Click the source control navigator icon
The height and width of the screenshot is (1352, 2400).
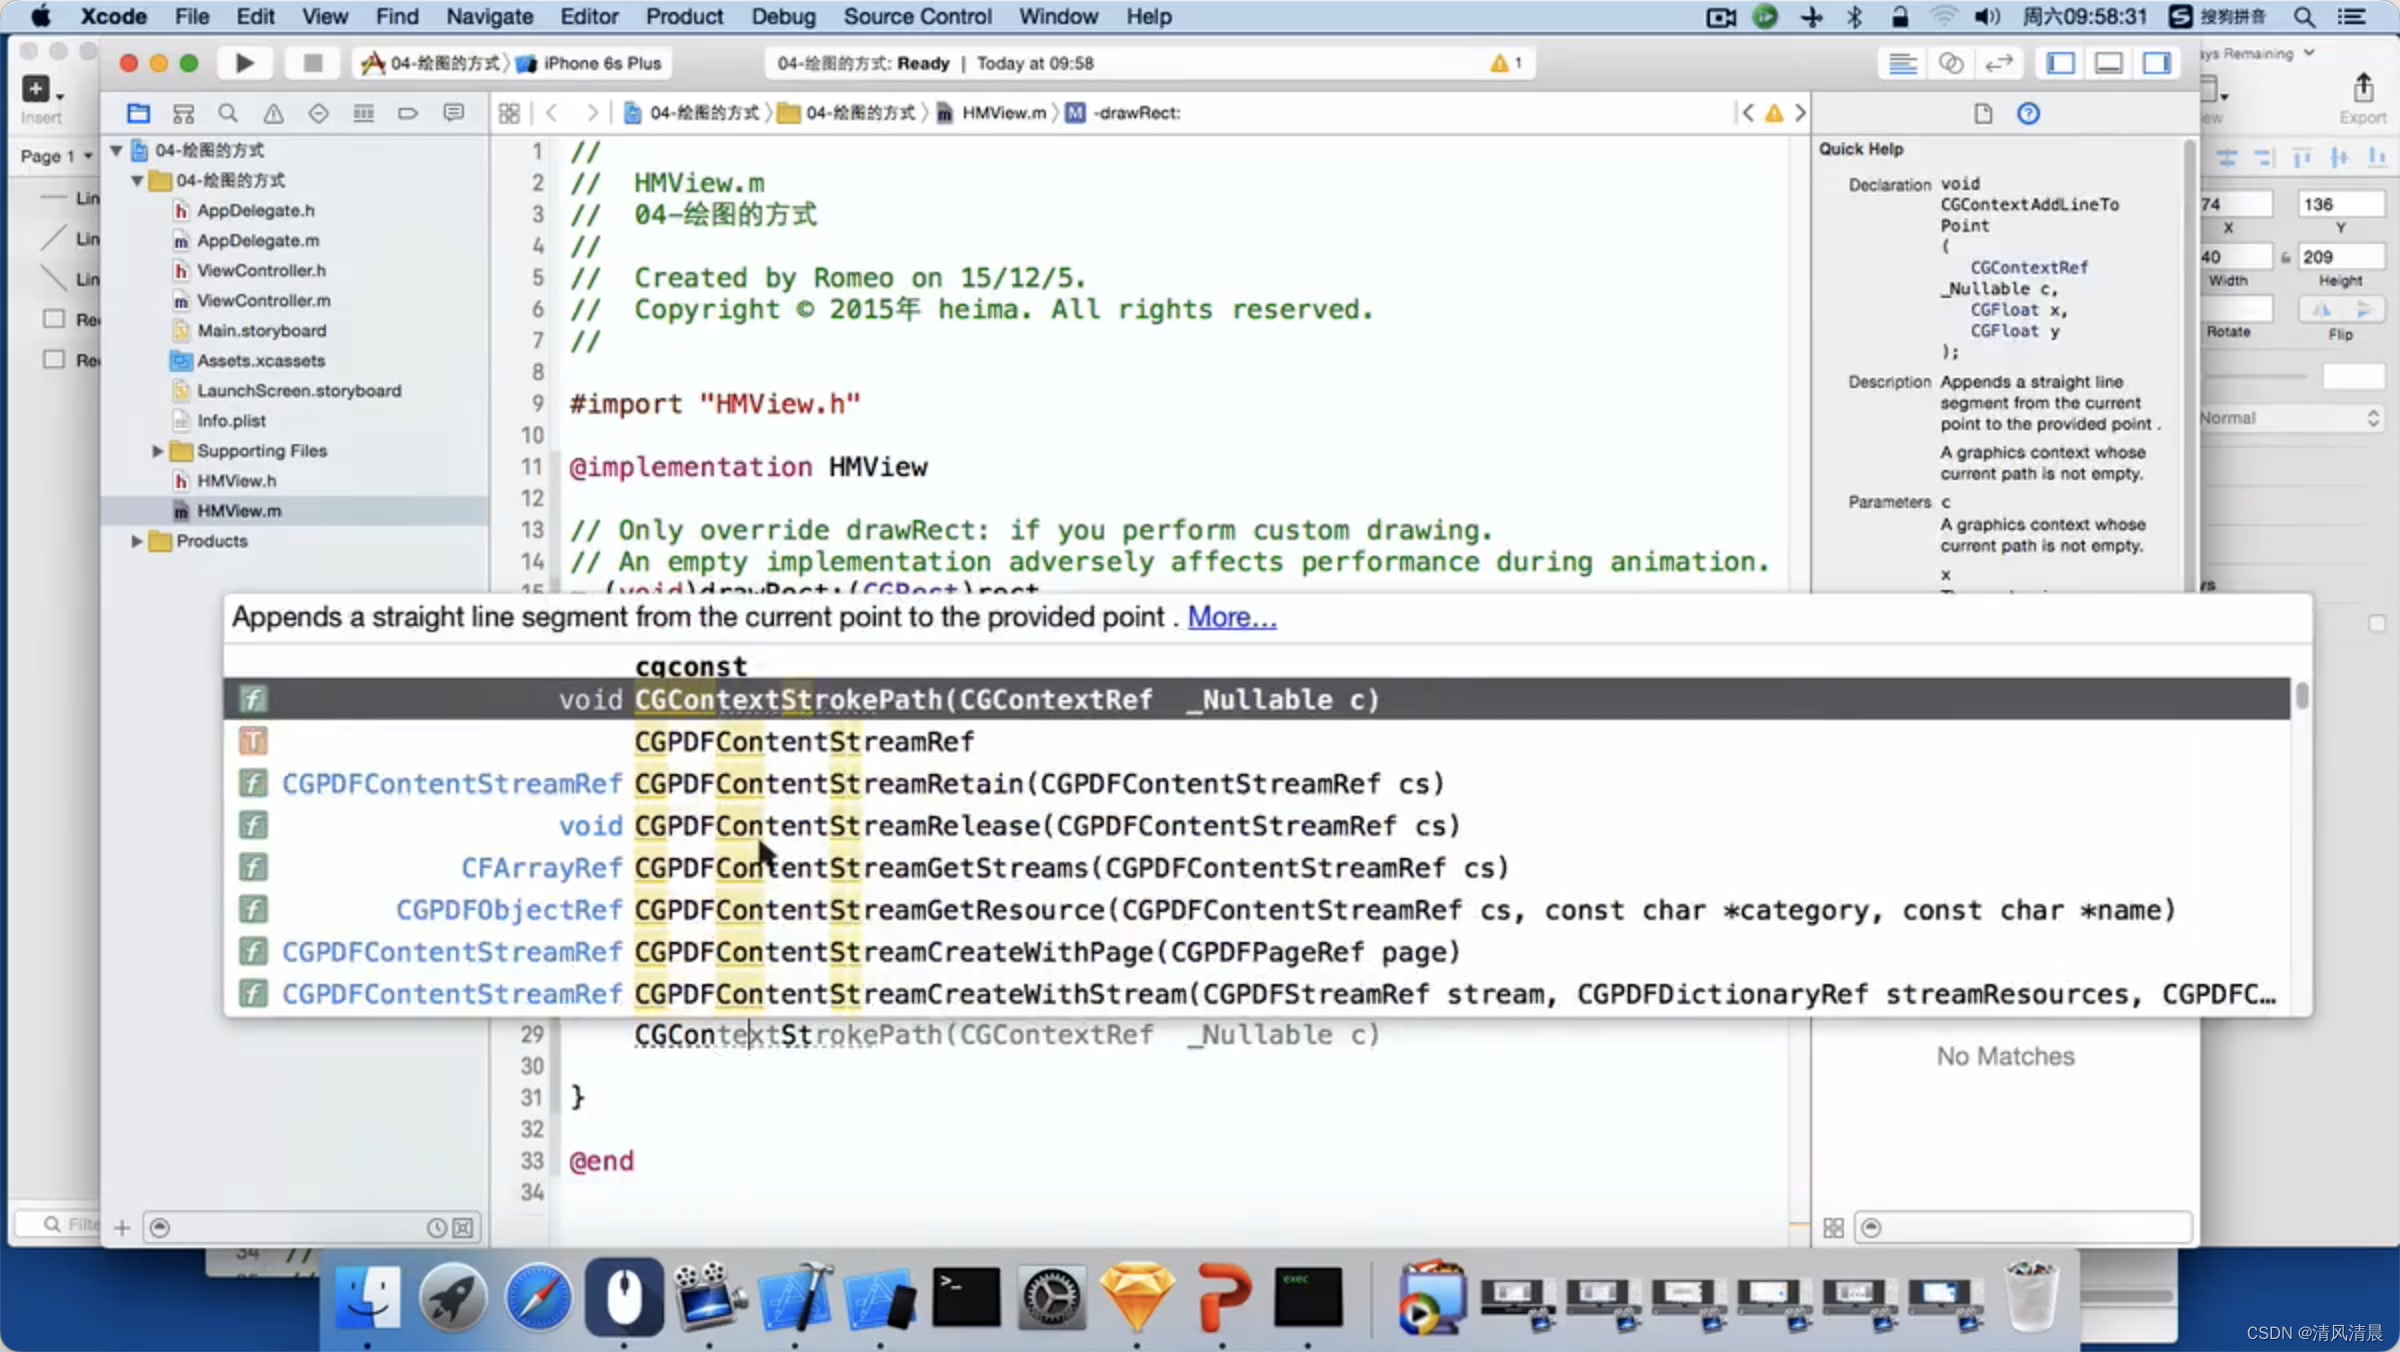pos(183,112)
